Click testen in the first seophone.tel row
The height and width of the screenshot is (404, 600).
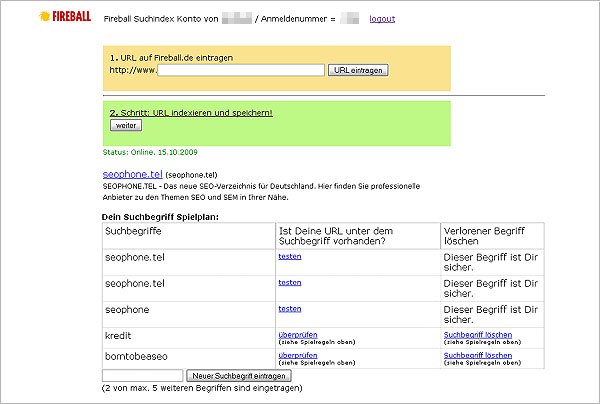point(289,257)
